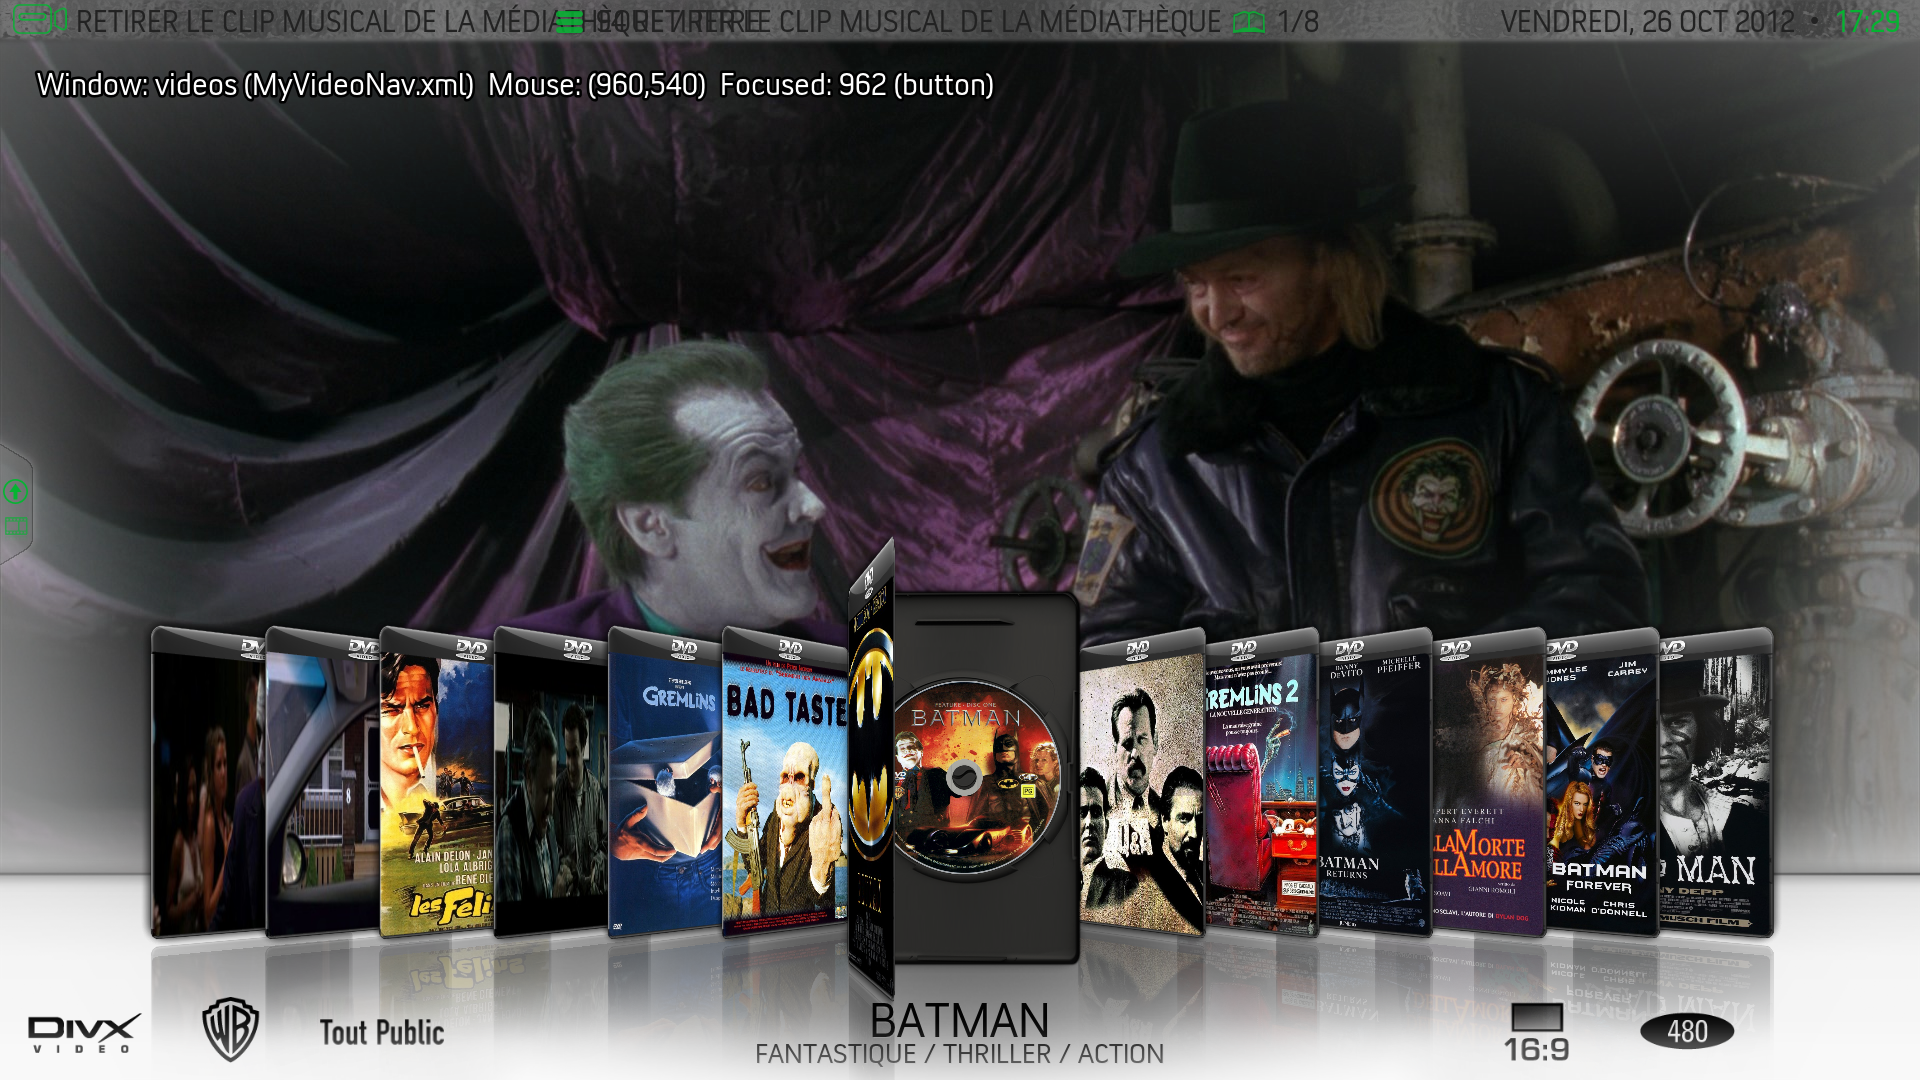Click the green film strip icon
Viewport: 1920px width, 1080px height.
16,526
